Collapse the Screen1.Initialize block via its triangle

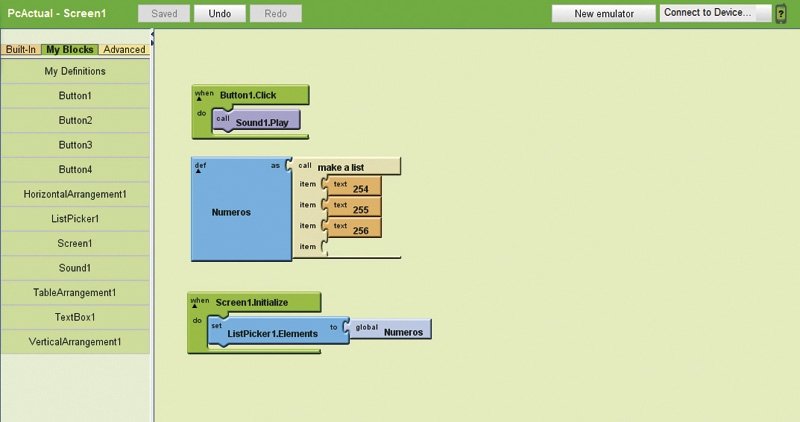click(x=194, y=306)
